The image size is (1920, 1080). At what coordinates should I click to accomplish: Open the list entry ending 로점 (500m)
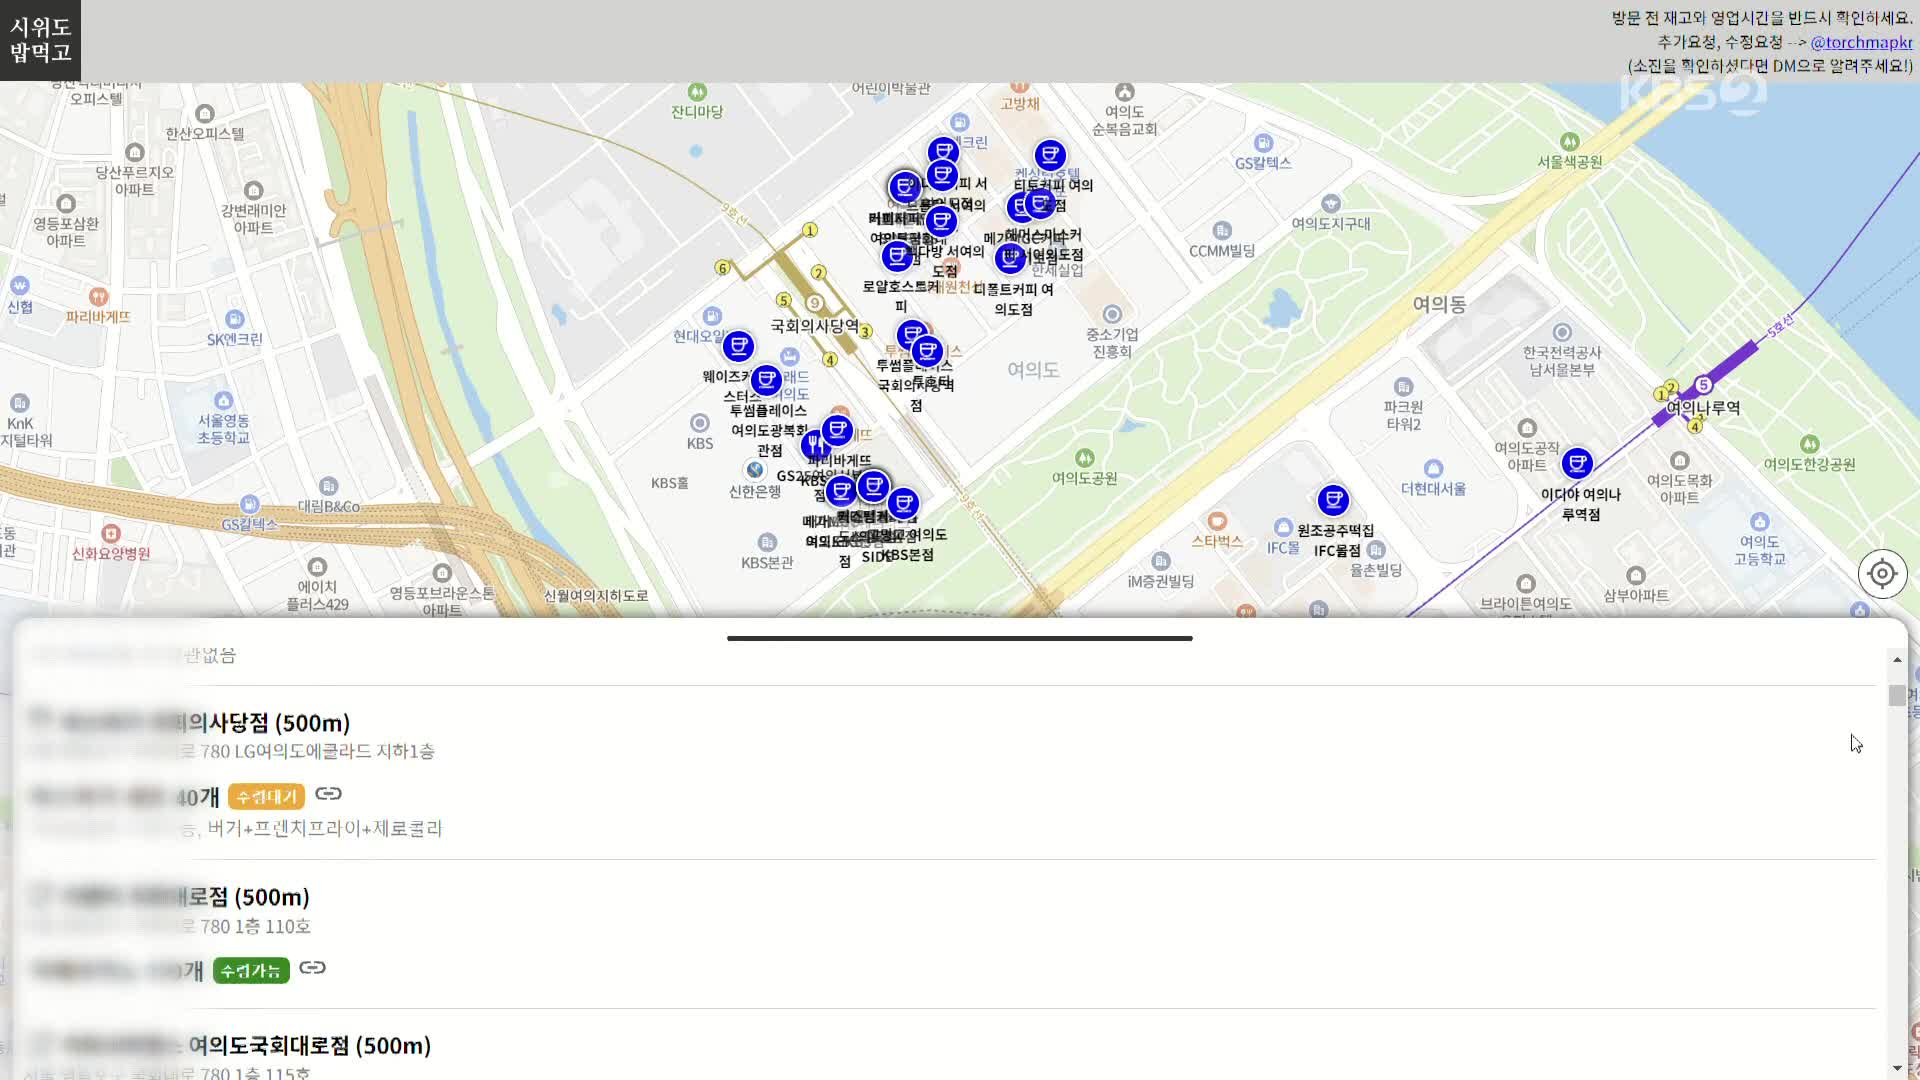(x=170, y=897)
